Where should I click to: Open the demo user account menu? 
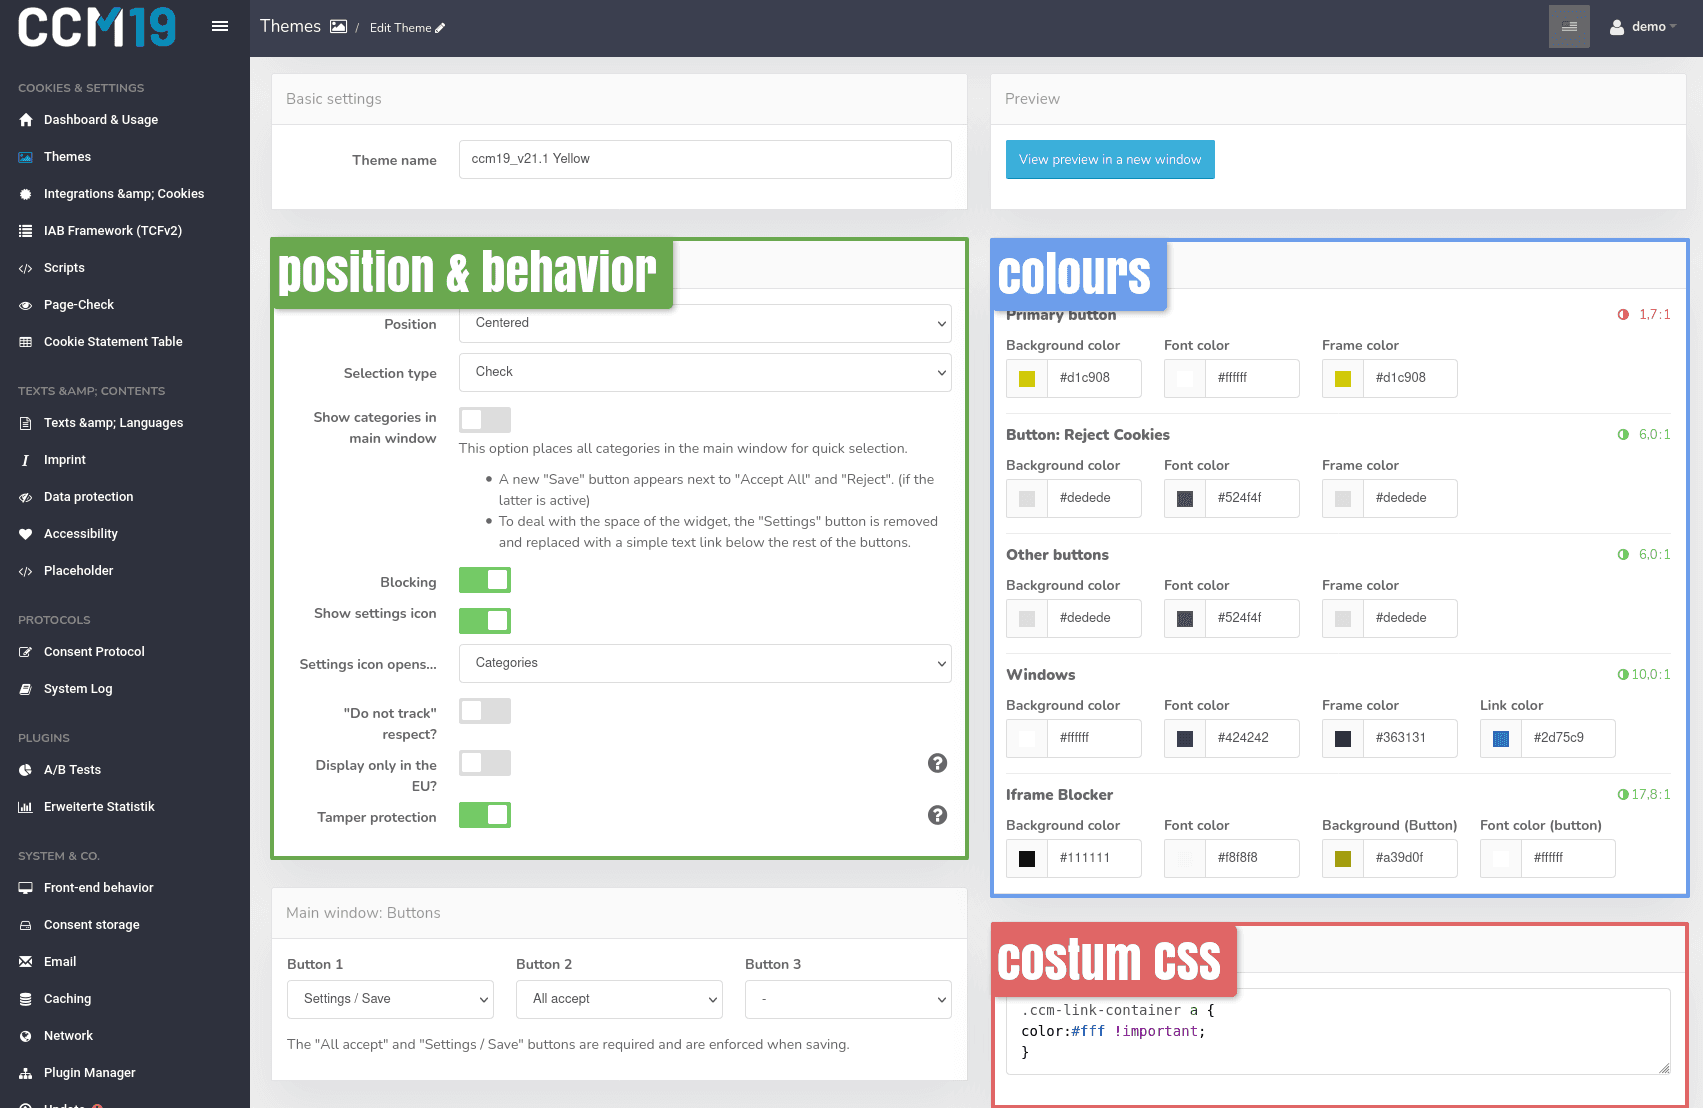click(1643, 26)
